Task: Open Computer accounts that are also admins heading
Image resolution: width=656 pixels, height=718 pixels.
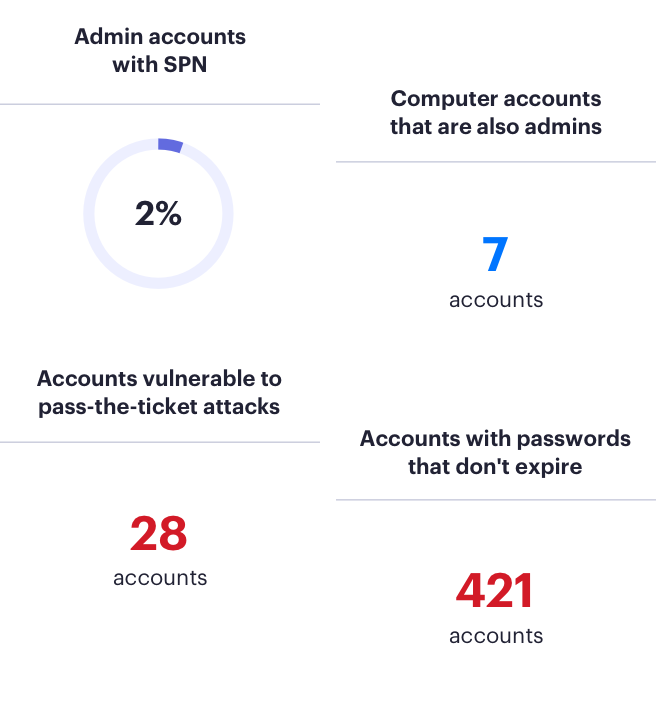Action: [496, 113]
